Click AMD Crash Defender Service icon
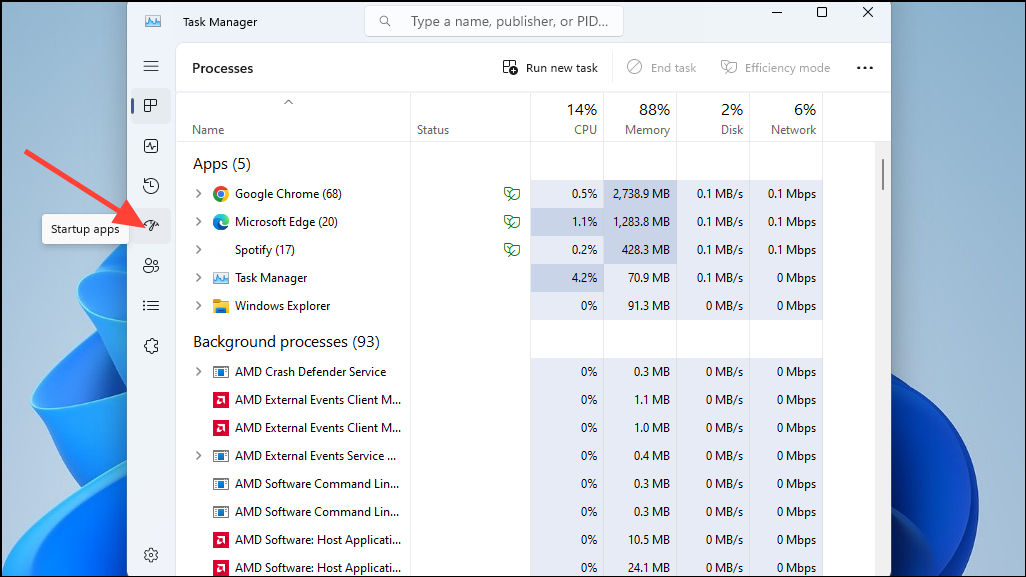 (x=221, y=372)
